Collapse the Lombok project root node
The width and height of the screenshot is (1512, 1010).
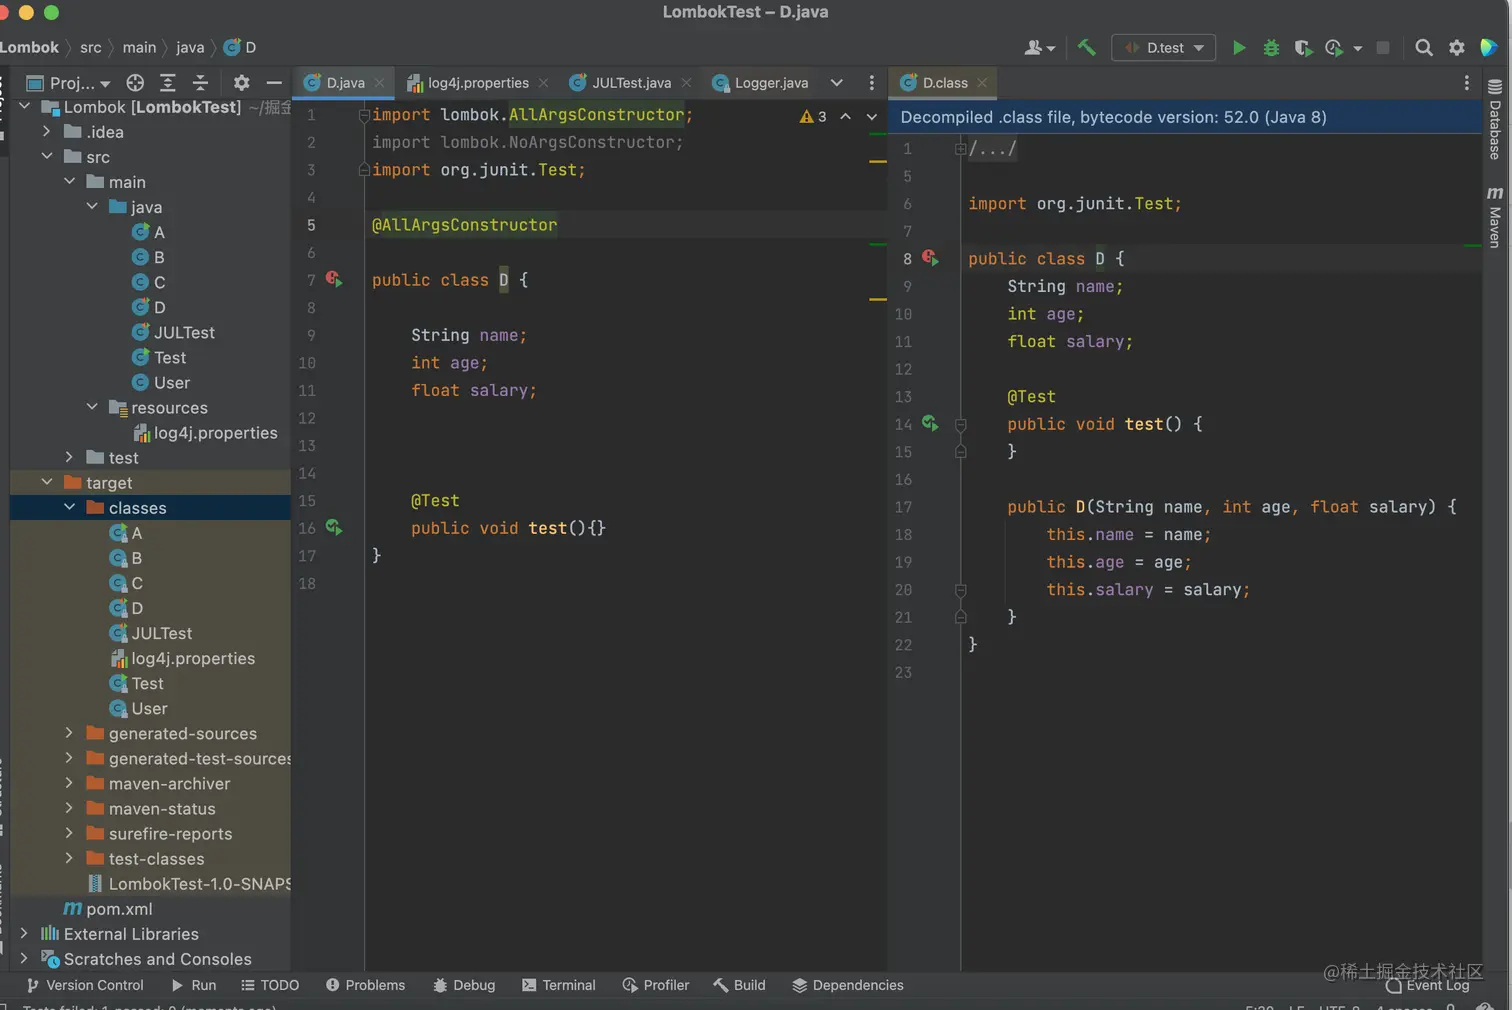tap(24, 107)
